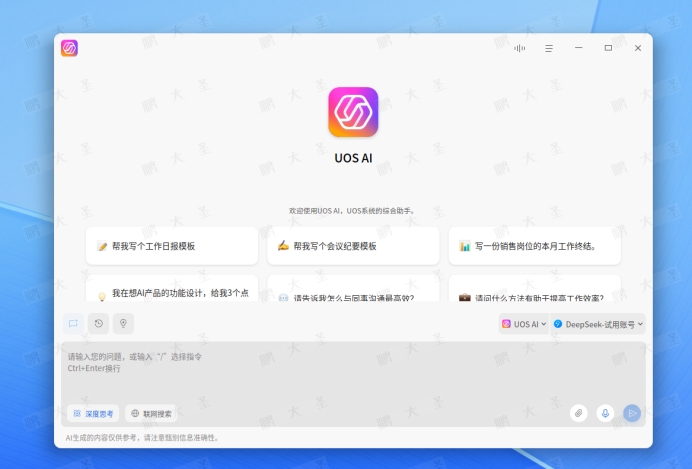This screenshot has width=692, height=469.
Task: Open the voice waveform conversation icon
Action: point(519,48)
